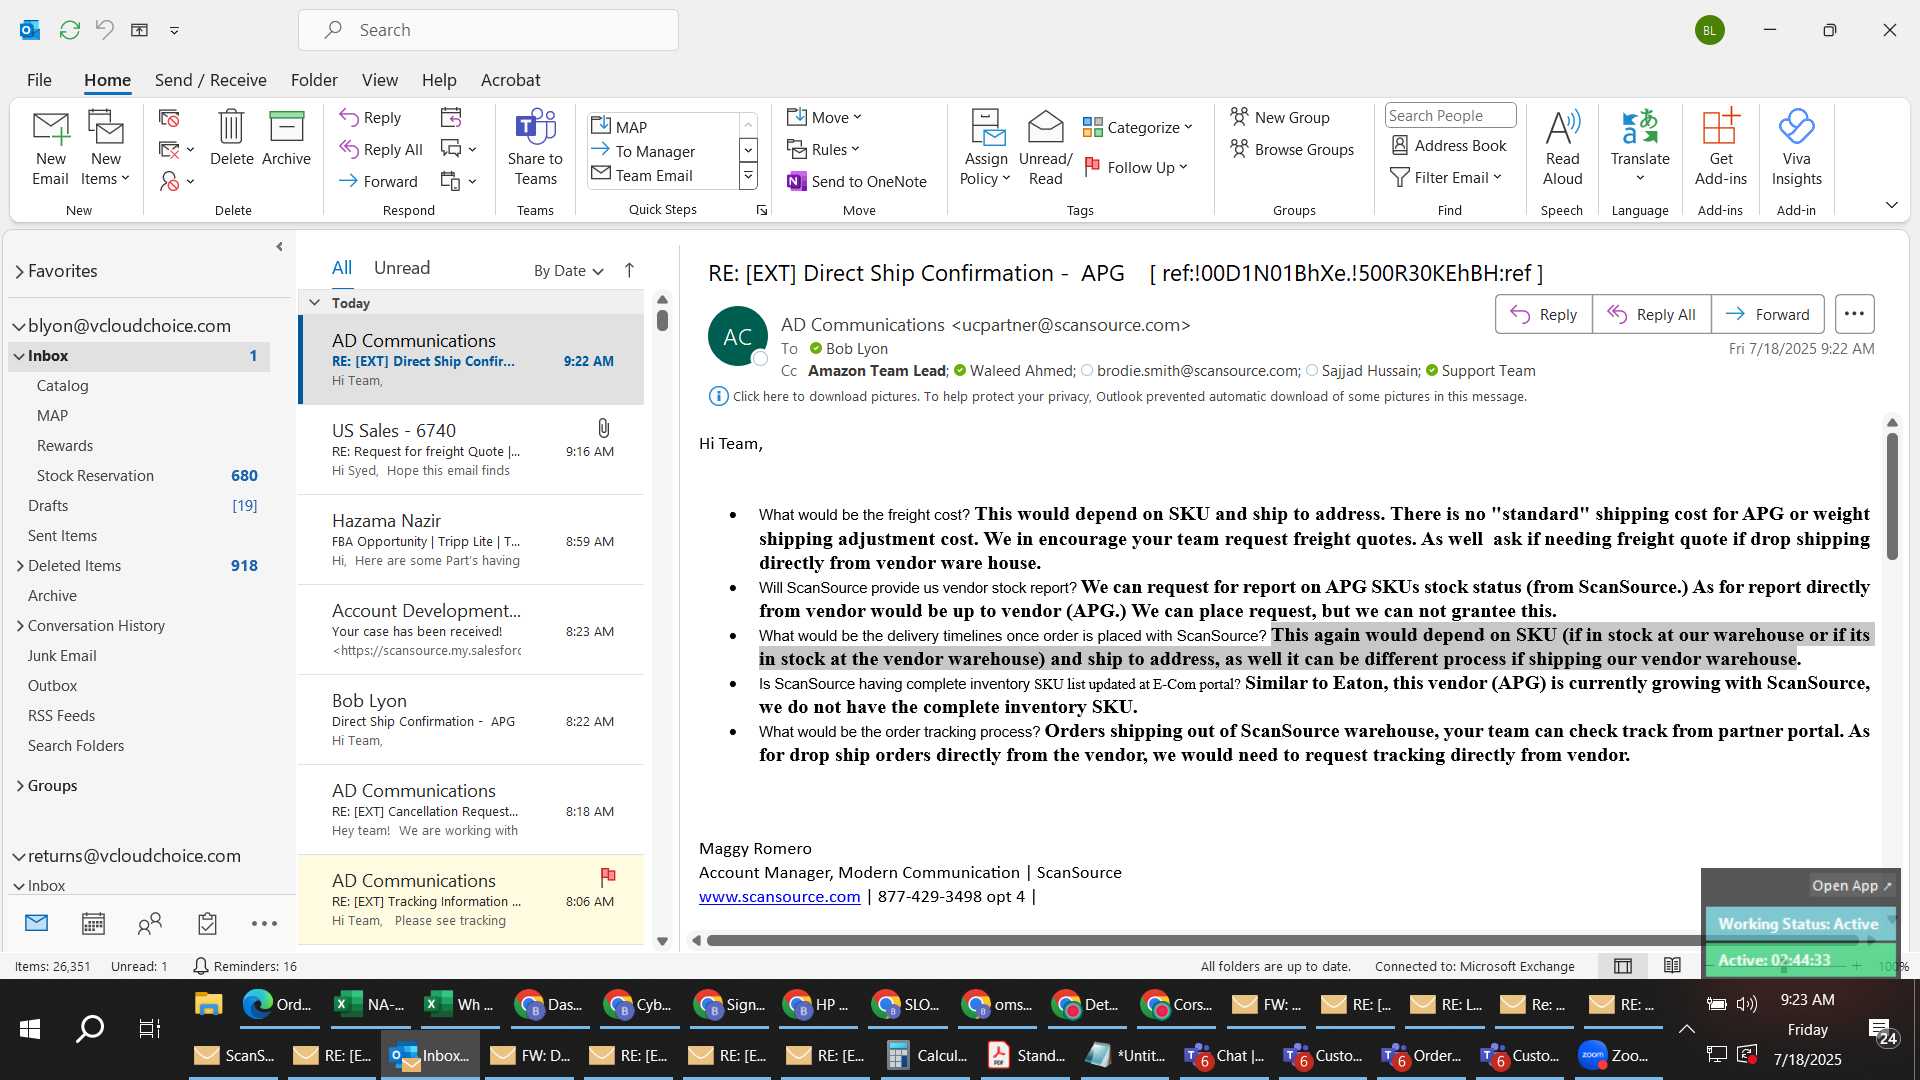Click Reply All in the reading pane
This screenshot has height=1080, width=1920.
(x=1651, y=314)
